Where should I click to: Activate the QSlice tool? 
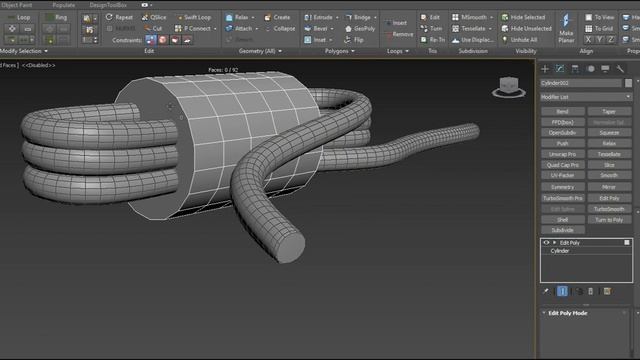(x=154, y=17)
